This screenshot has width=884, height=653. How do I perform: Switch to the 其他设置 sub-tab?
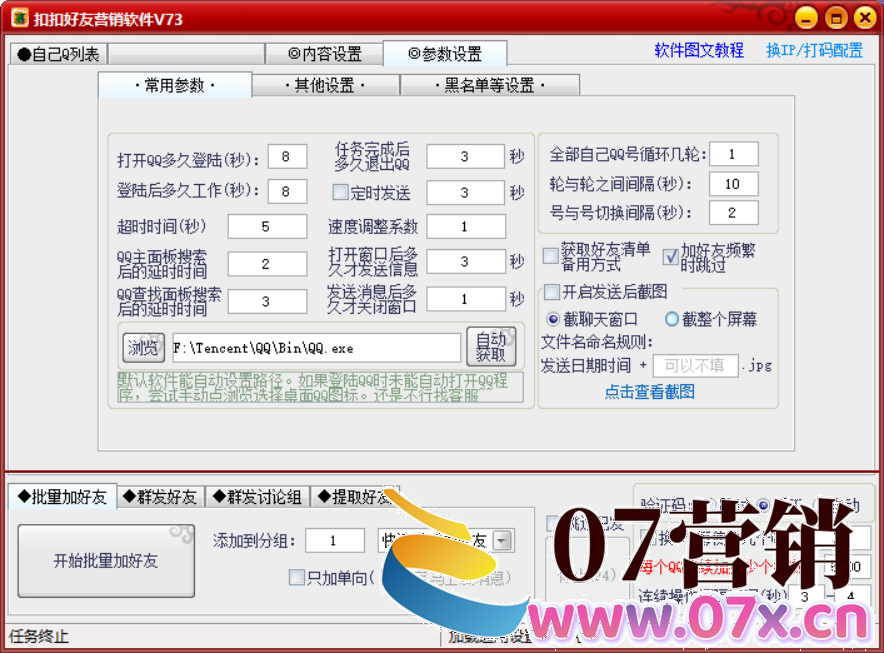coord(325,86)
